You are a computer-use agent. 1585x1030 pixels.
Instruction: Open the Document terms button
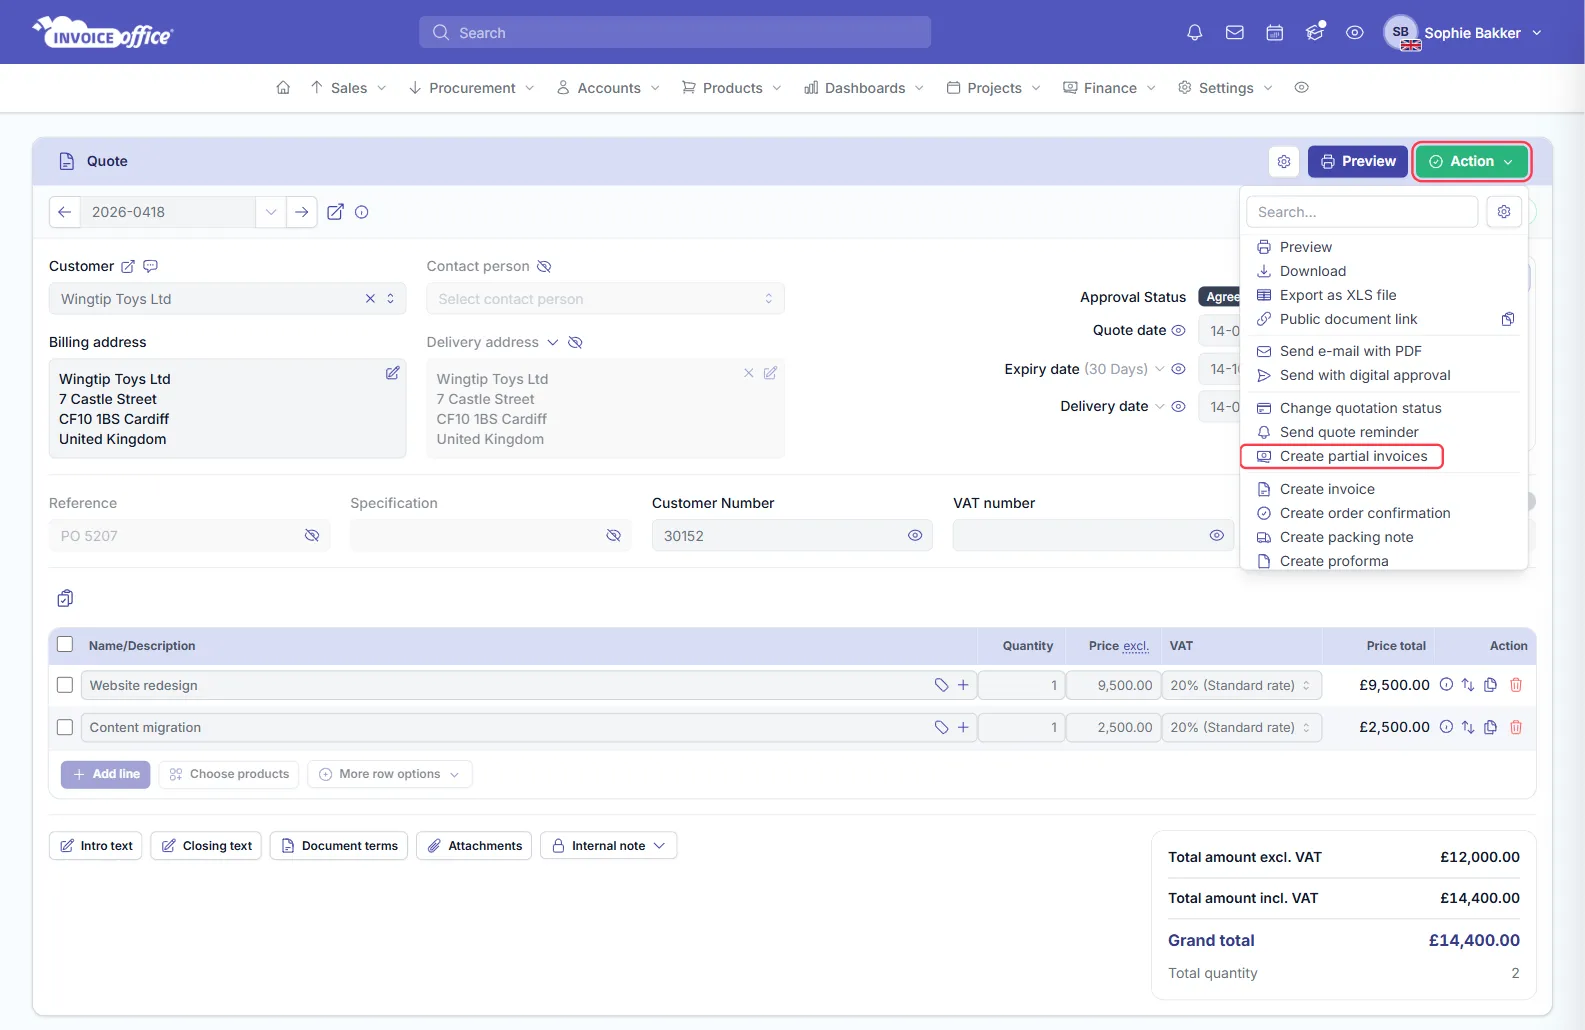(x=339, y=846)
